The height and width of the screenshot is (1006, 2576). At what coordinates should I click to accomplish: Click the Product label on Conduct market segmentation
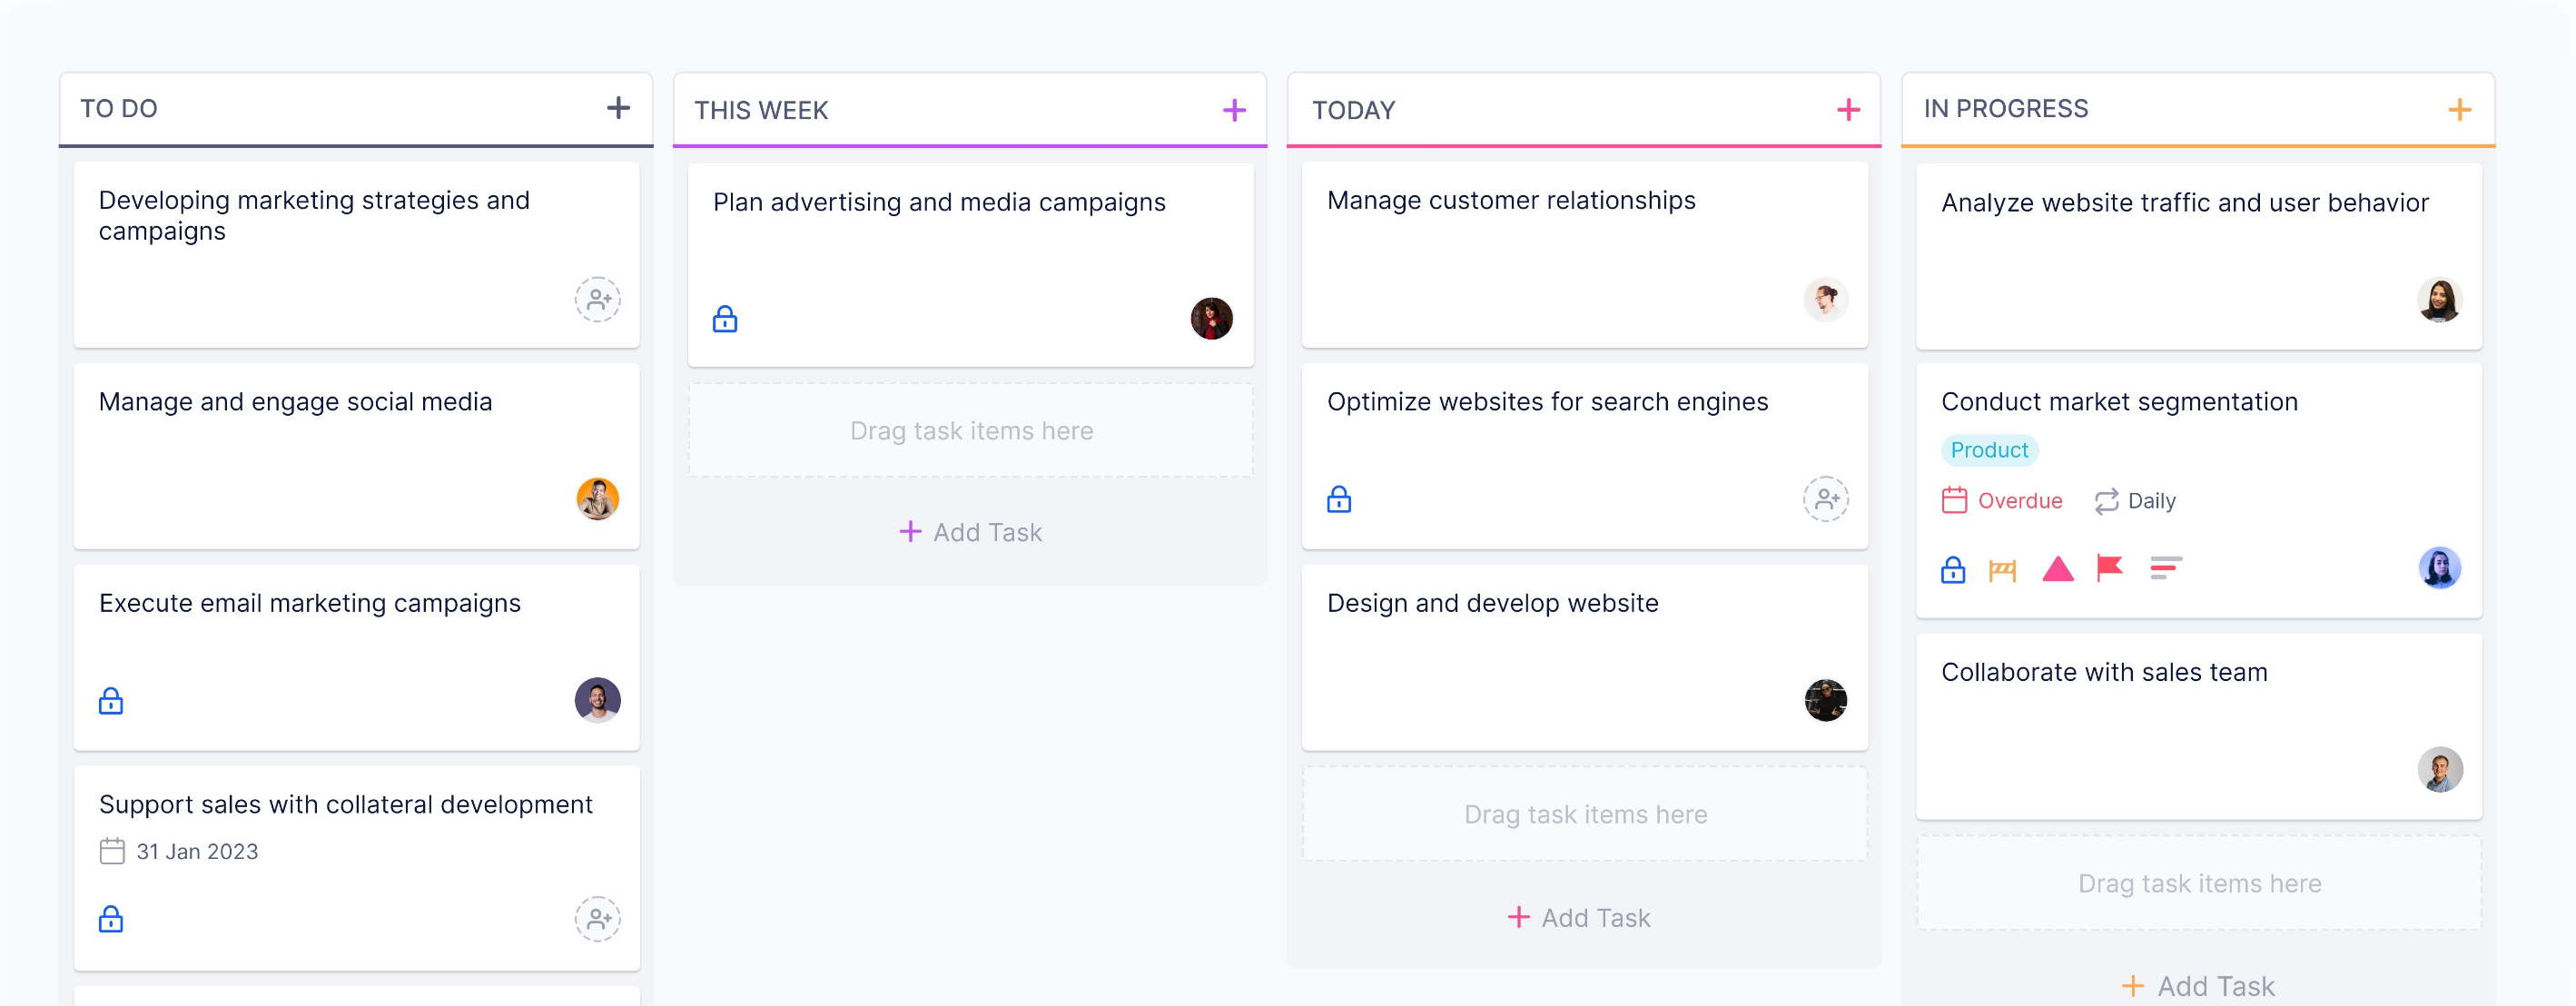[x=1988, y=449]
